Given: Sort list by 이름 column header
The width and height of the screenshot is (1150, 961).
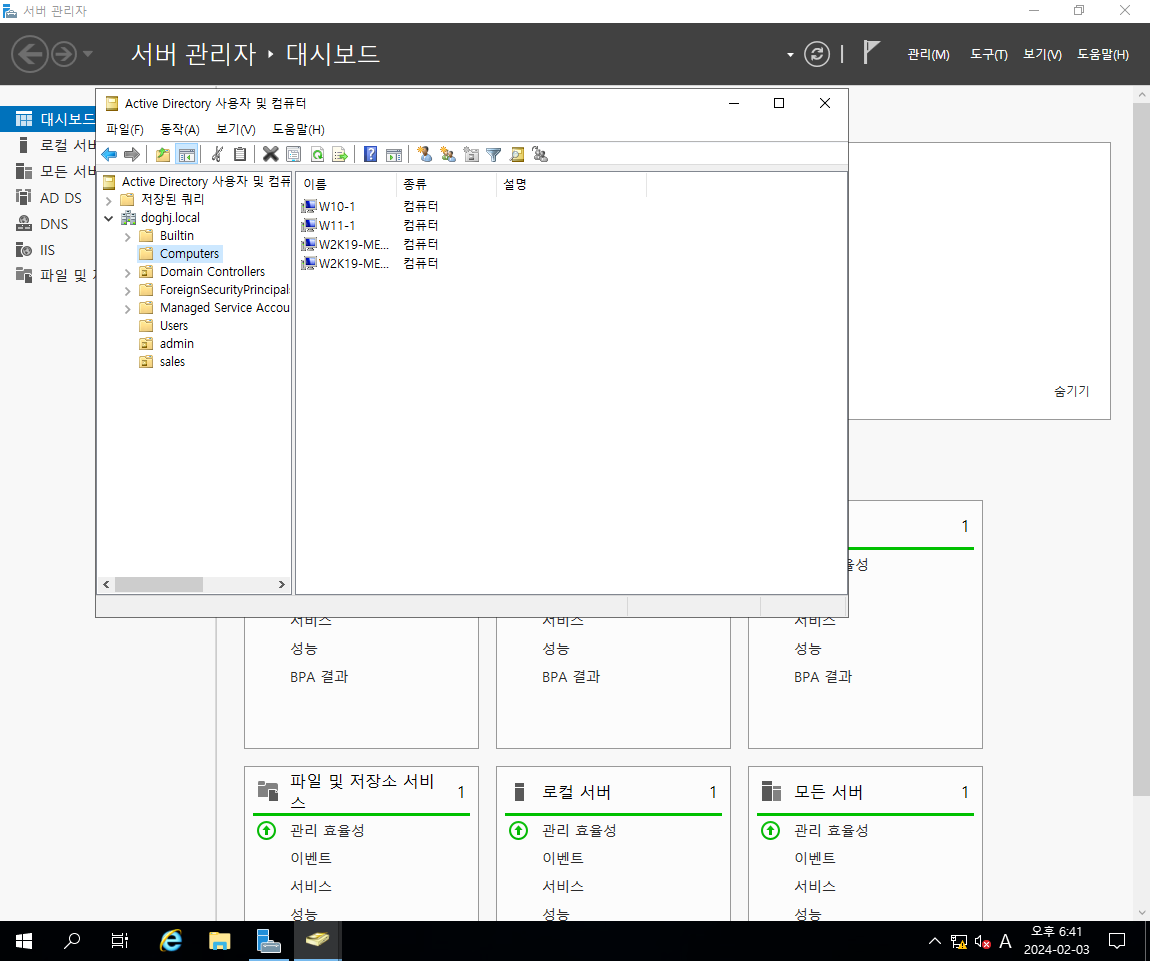Looking at the screenshot, I should [x=346, y=184].
